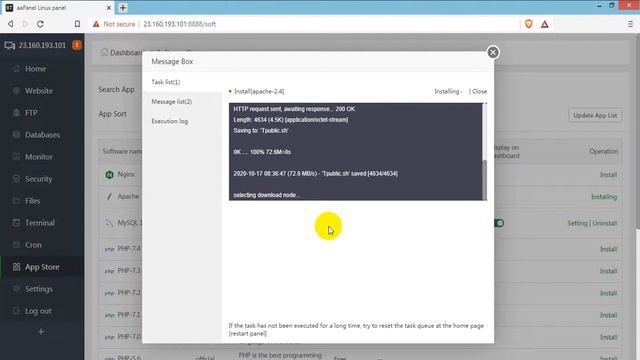Click the server monitor icon by IP
Viewport: 640px width, 360px height.
coord(10,46)
